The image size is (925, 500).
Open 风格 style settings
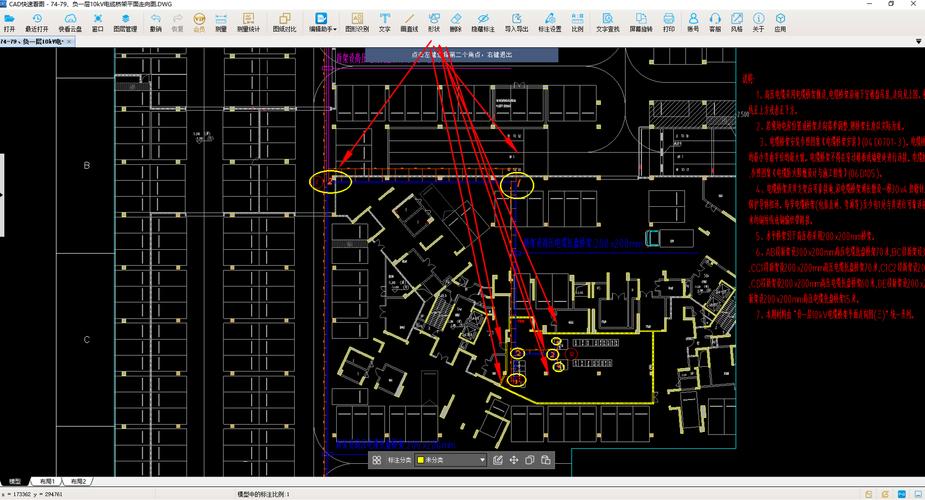(x=737, y=22)
